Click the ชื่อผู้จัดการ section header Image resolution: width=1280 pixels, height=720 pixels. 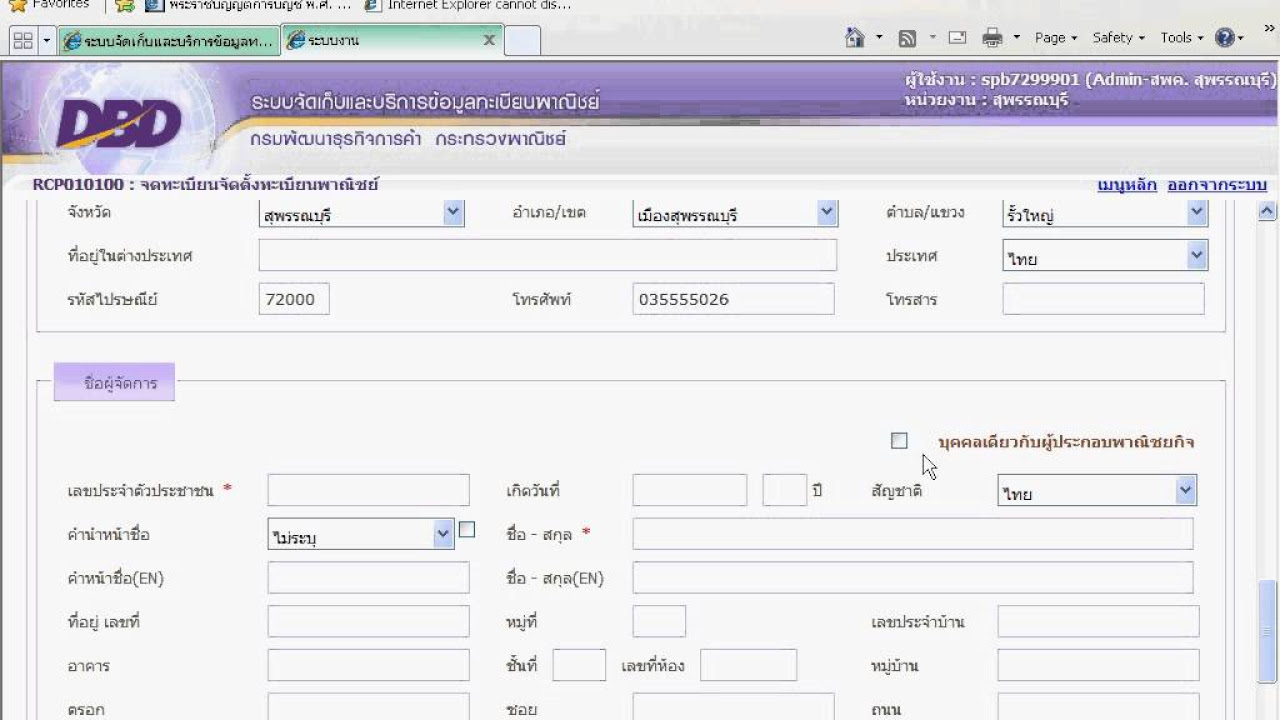click(114, 382)
